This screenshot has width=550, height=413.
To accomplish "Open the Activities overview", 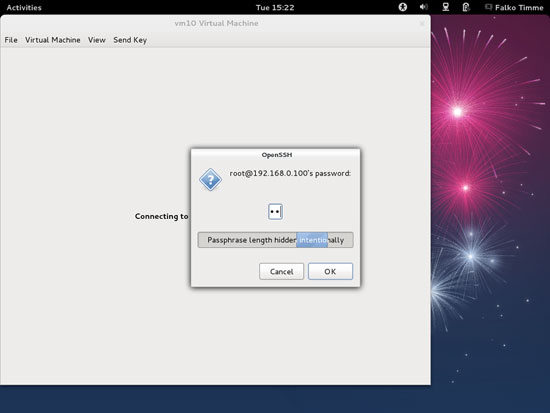I will (x=24, y=7).
